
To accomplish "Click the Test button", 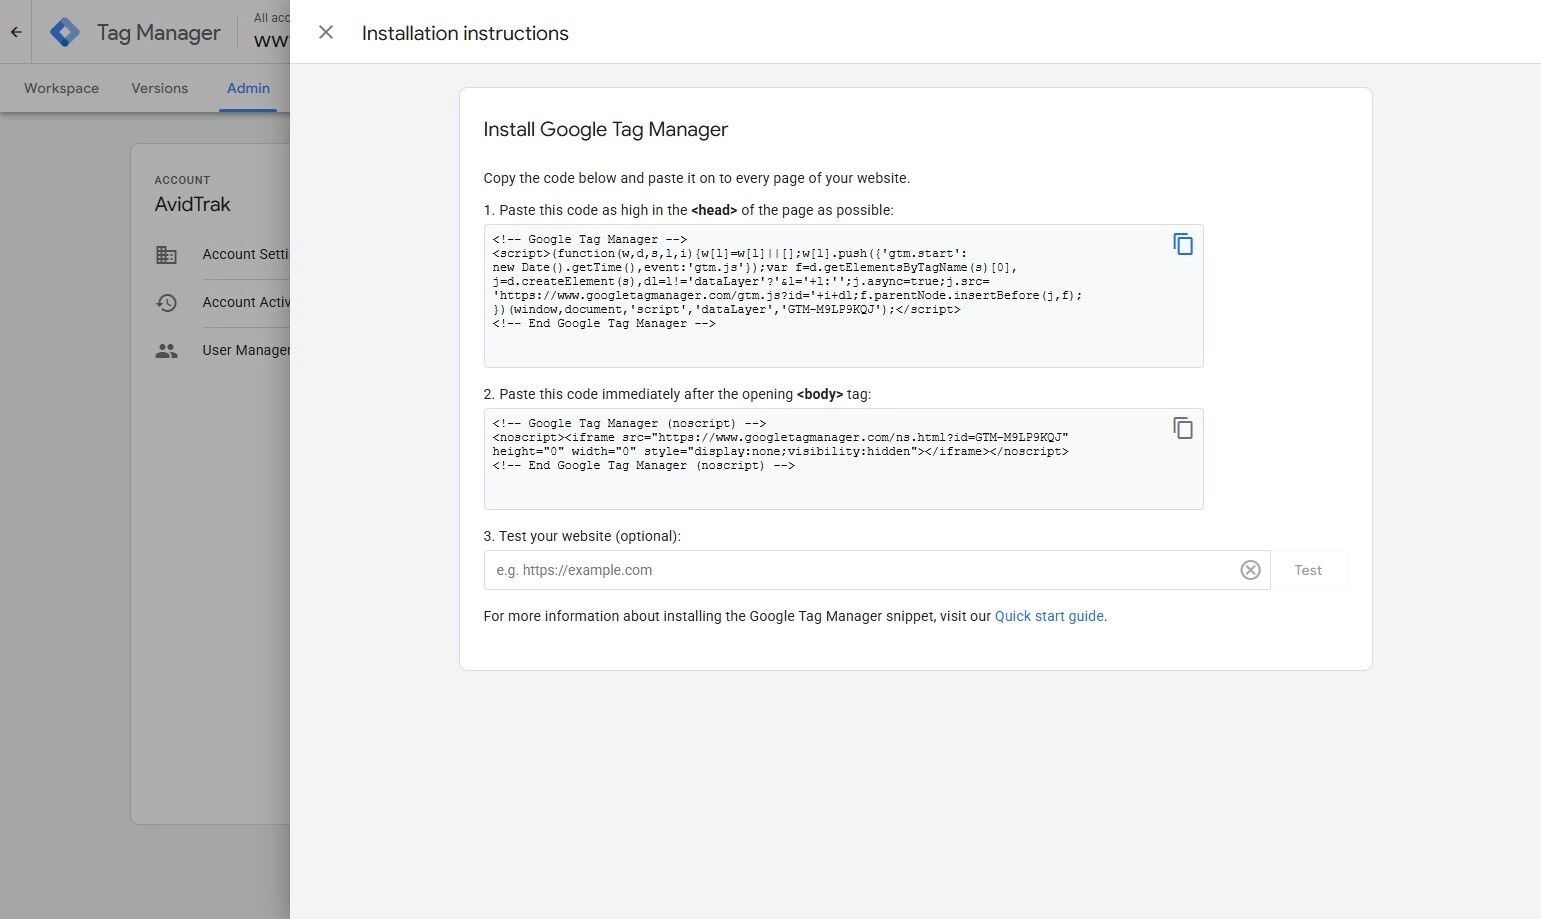I will pos(1307,570).
